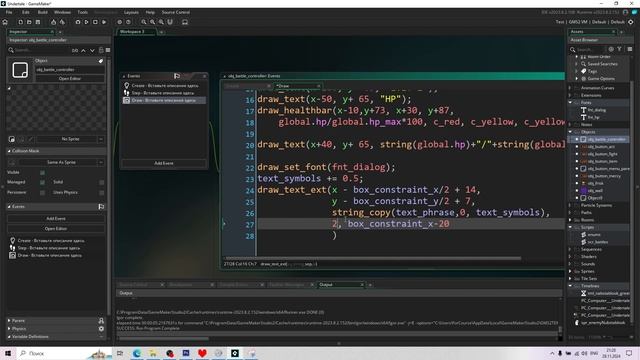Open the File menu

coord(9,12)
